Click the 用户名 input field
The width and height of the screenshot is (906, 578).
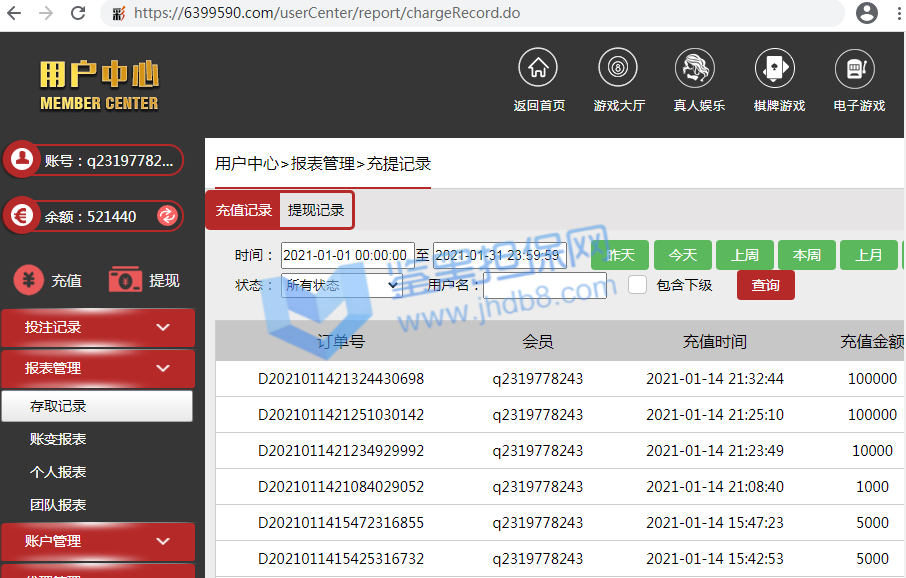(x=545, y=285)
